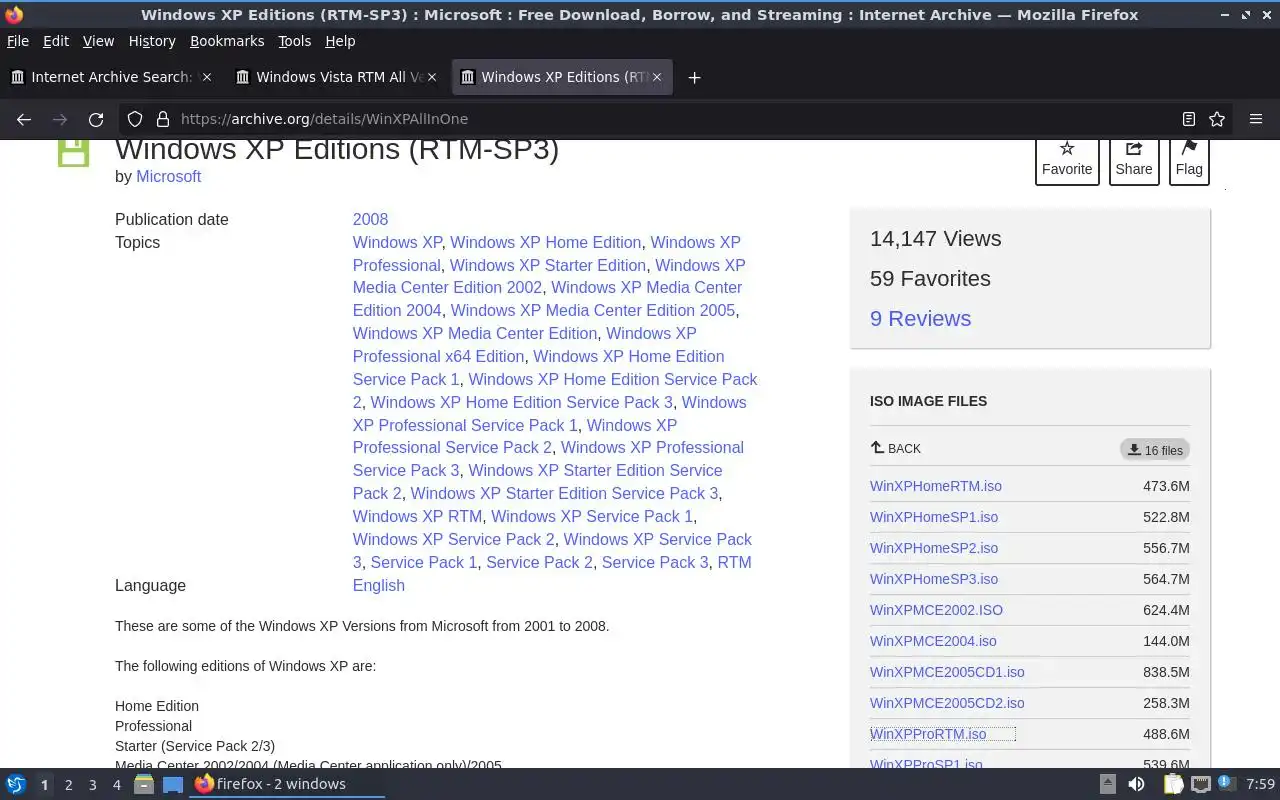The width and height of the screenshot is (1280, 800).
Task: Switch to workspace 3
Action: coord(92,785)
